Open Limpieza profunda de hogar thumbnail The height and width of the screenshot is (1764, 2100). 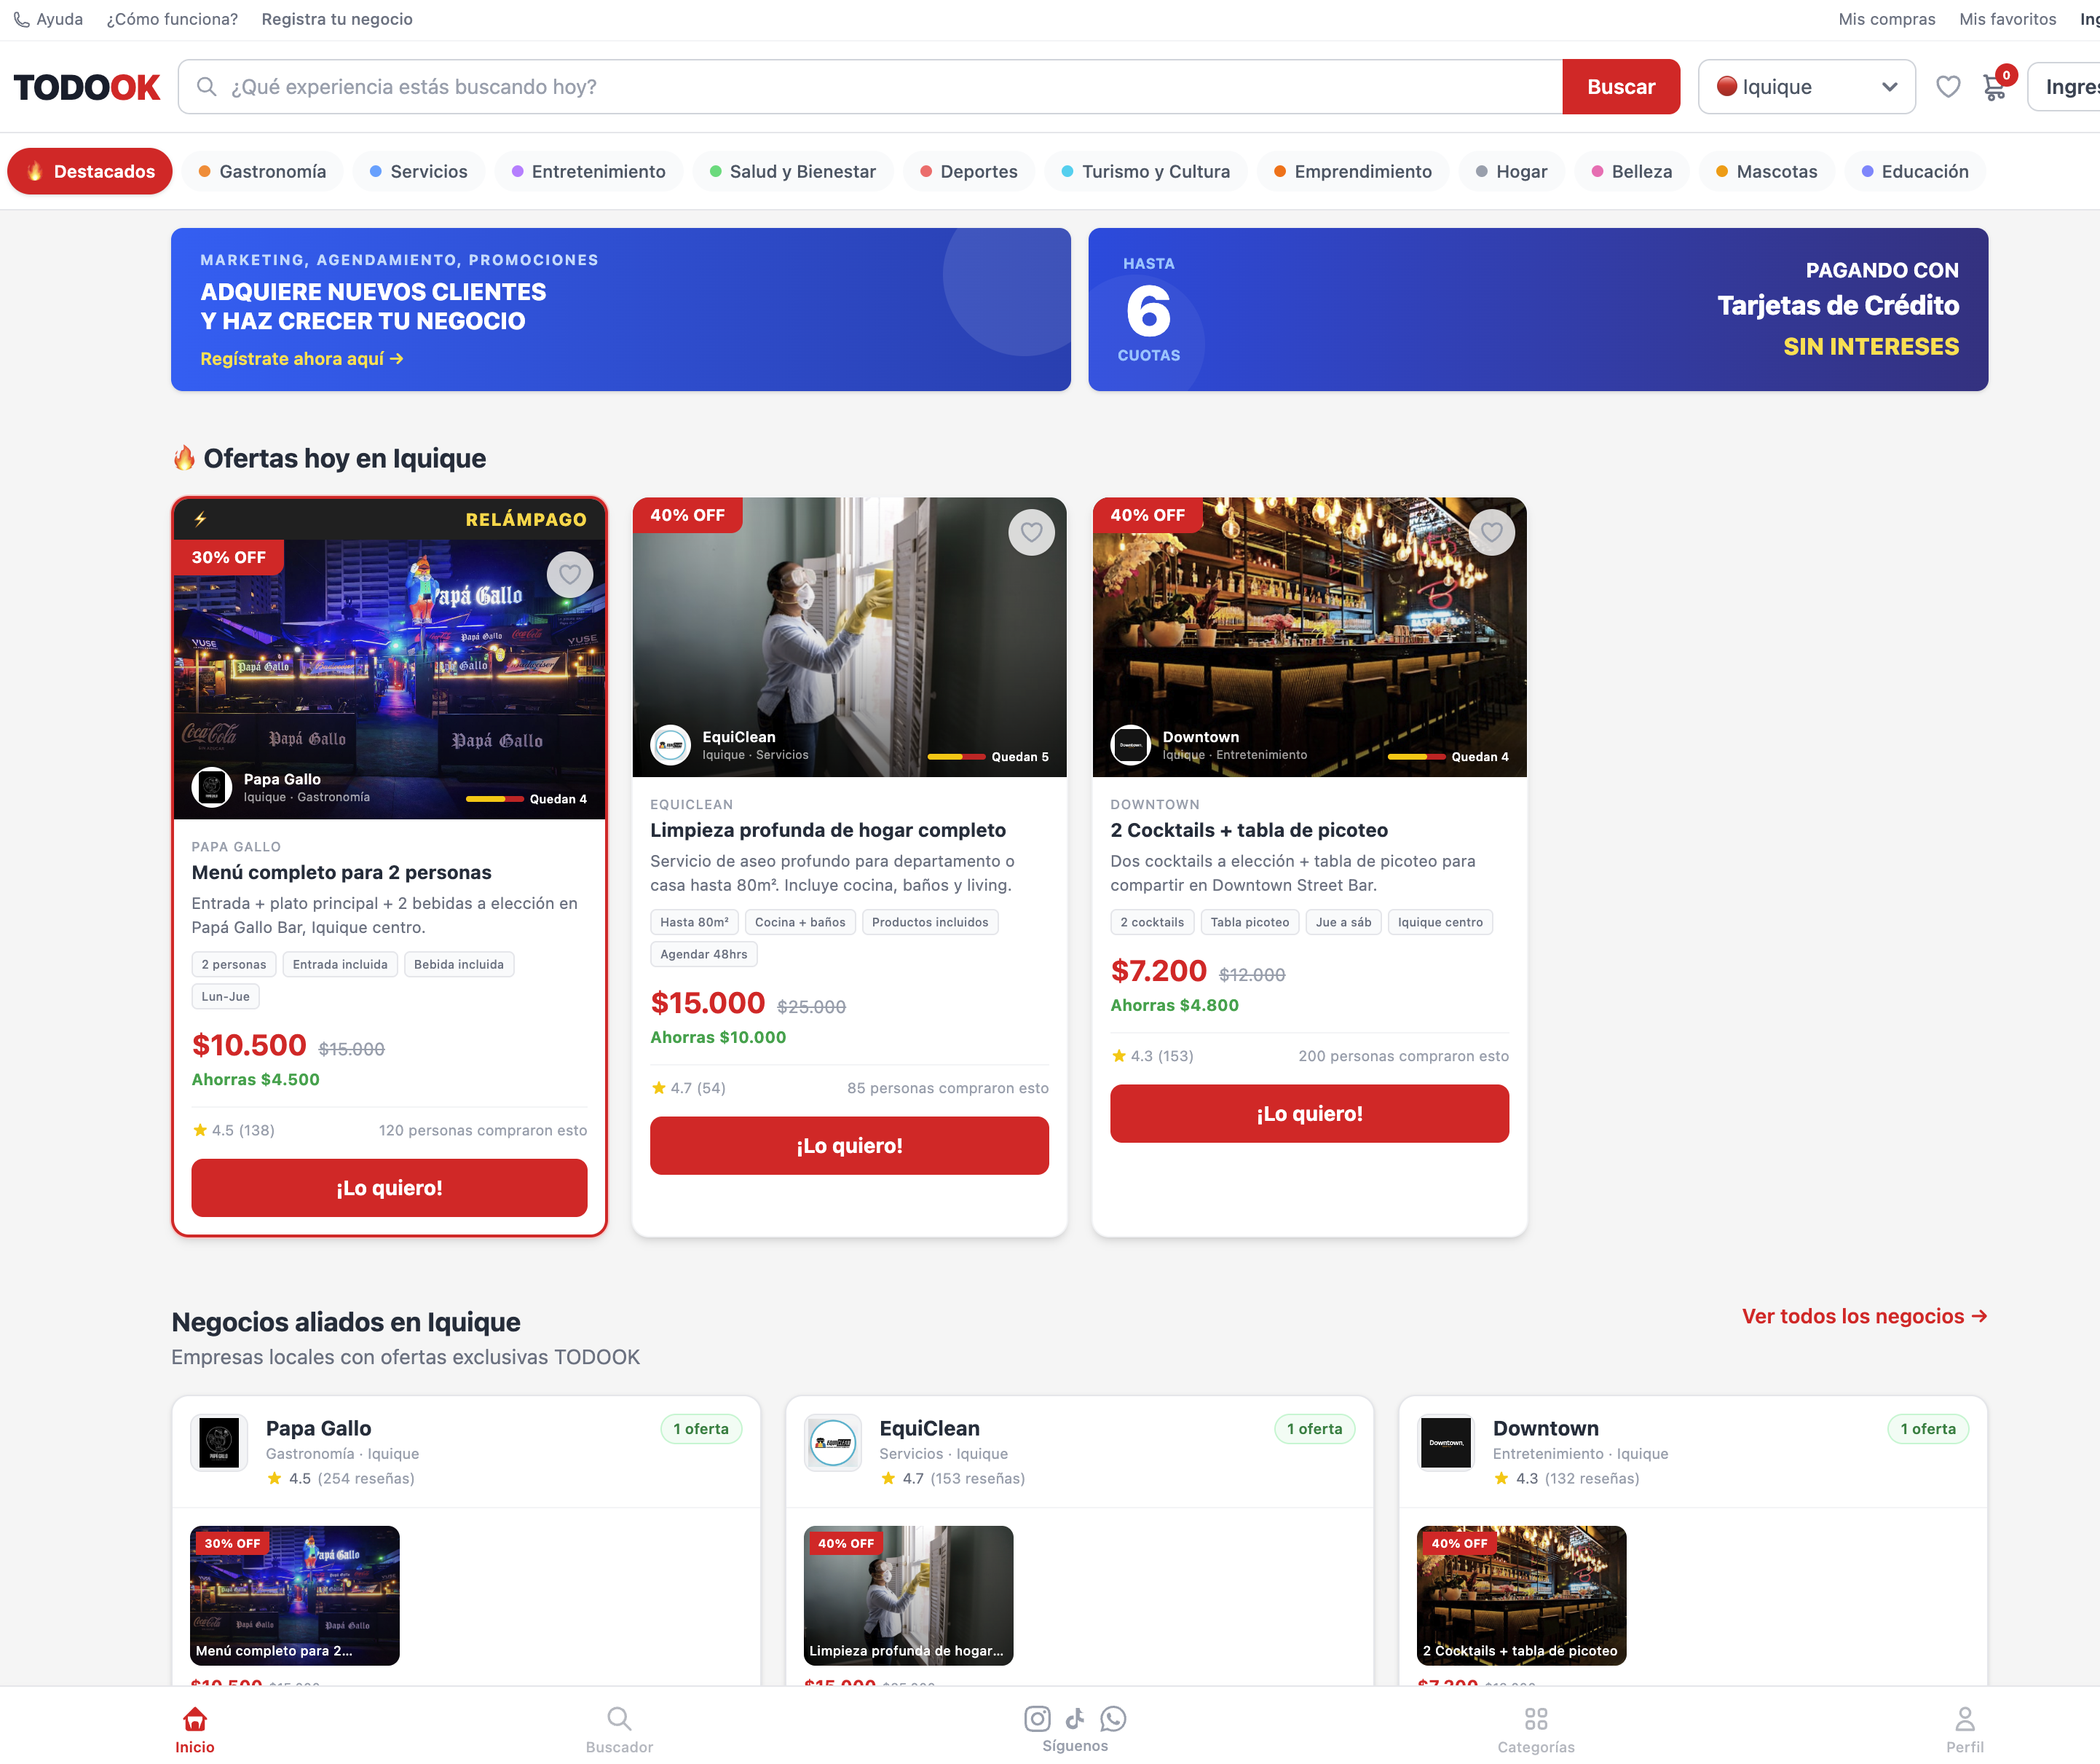pos(908,1595)
